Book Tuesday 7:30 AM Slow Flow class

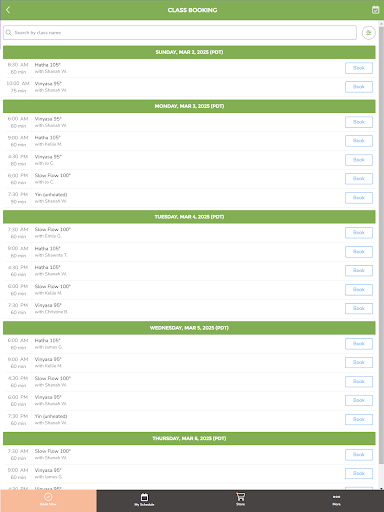[x=359, y=233]
